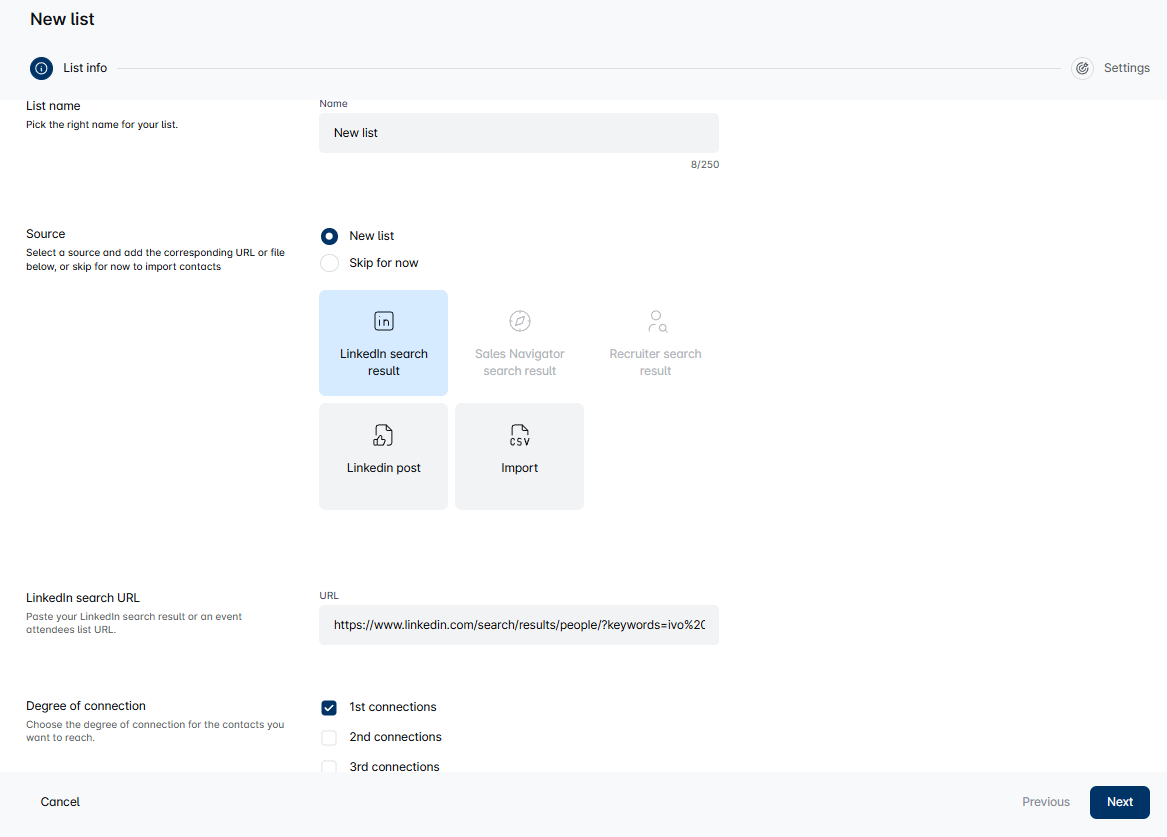Cancel the new list creation
Viewport: 1167px width, 837px height.
pyautogui.click(x=60, y=802)
